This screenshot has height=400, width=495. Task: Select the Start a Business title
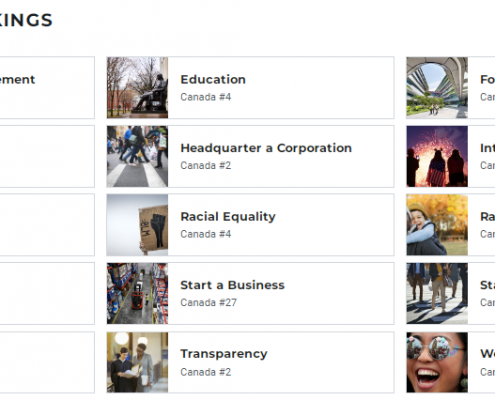pos(232,285)
